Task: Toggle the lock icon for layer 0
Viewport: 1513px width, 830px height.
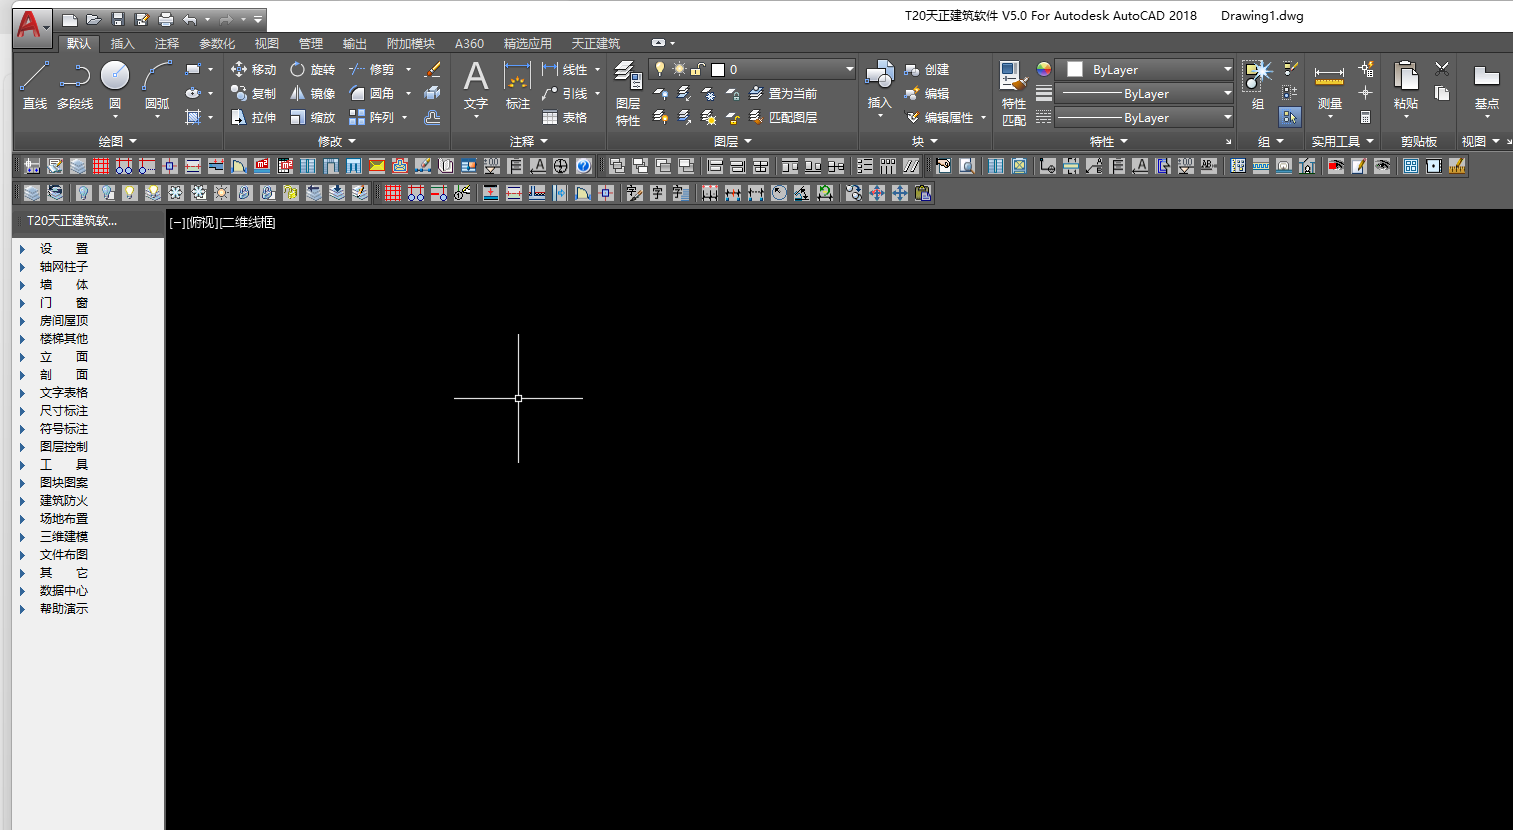Action: pyautogui.click(x=697, y=69)
